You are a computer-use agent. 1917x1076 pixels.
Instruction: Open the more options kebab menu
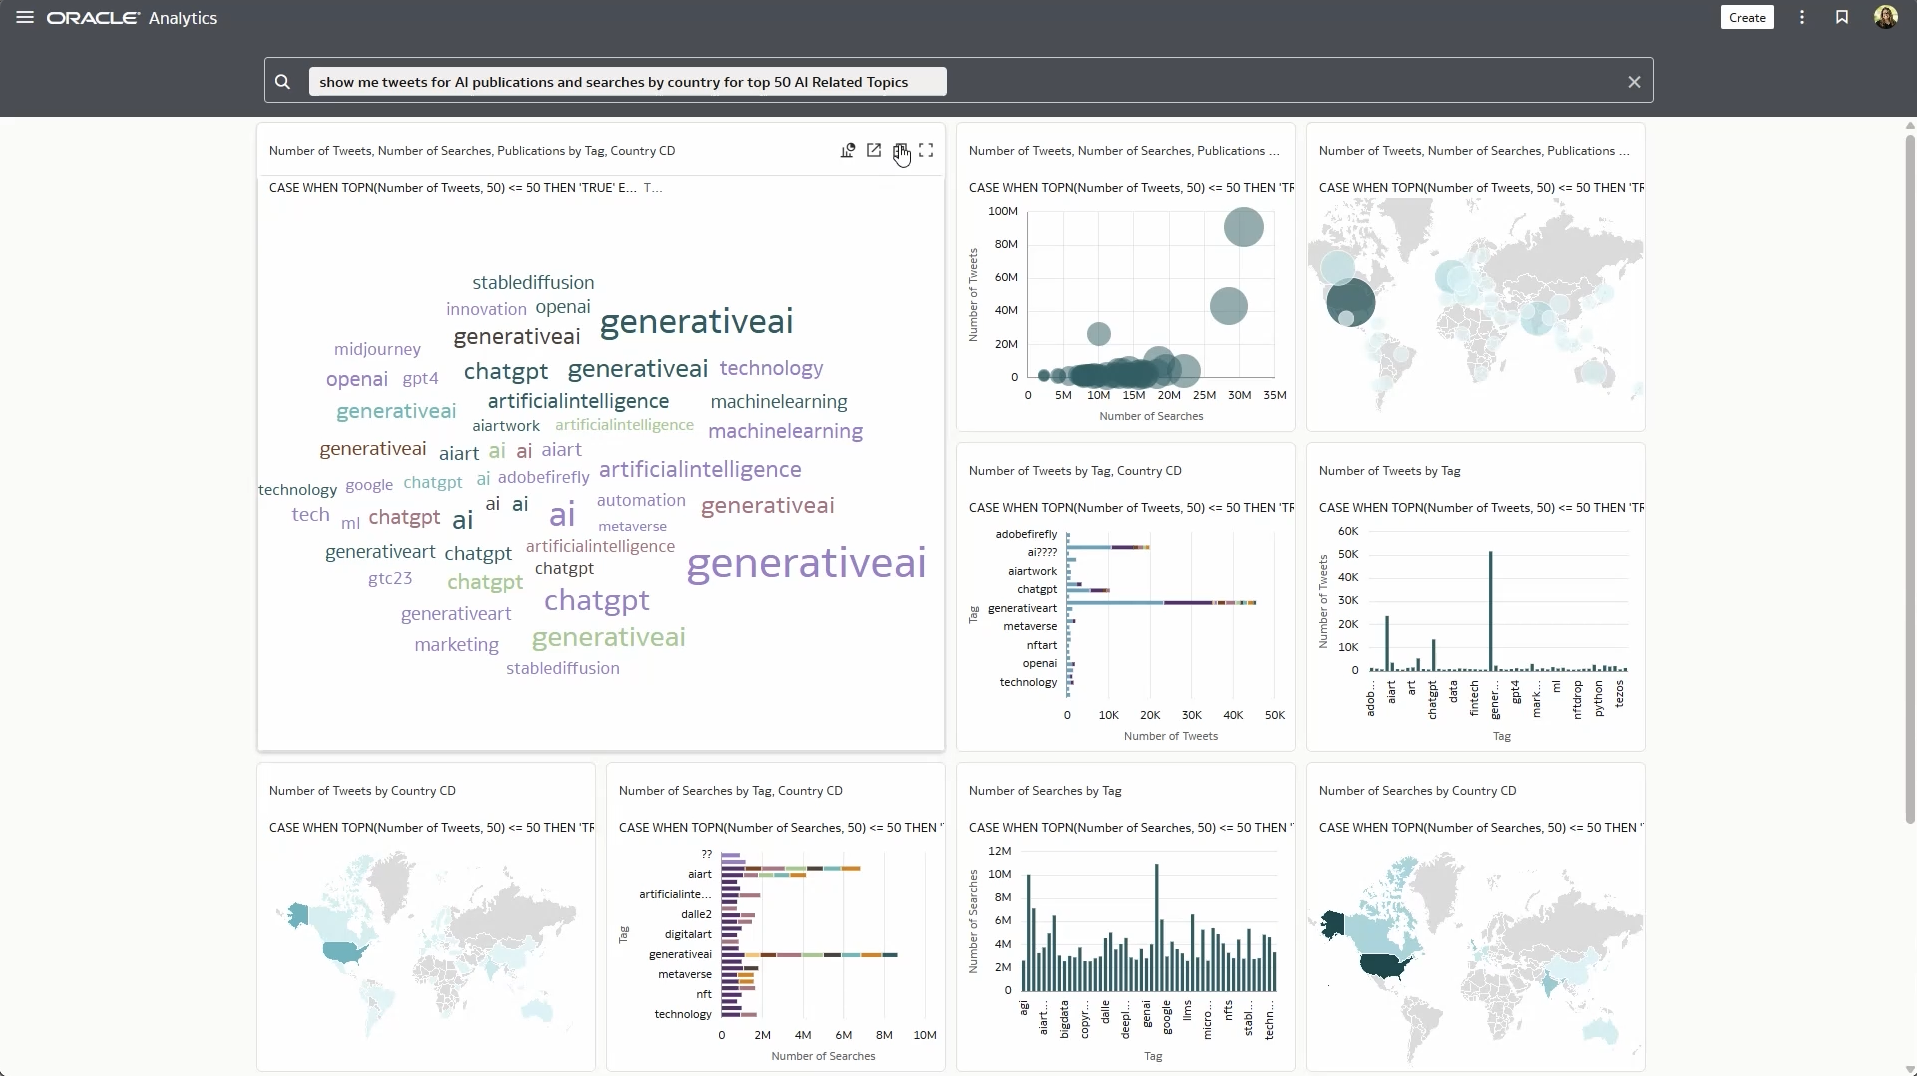coord(1800,17)
